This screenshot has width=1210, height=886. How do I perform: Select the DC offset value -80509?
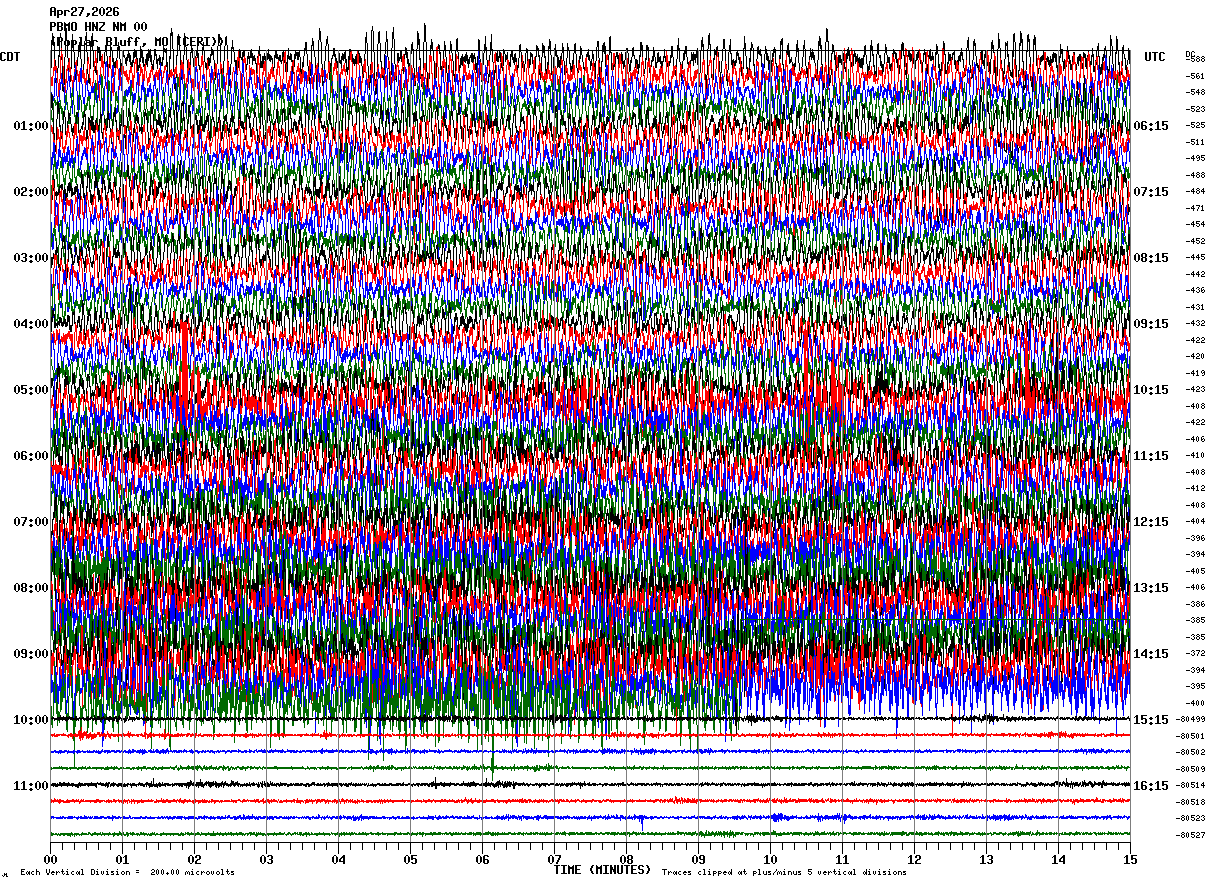point(1191,769)
